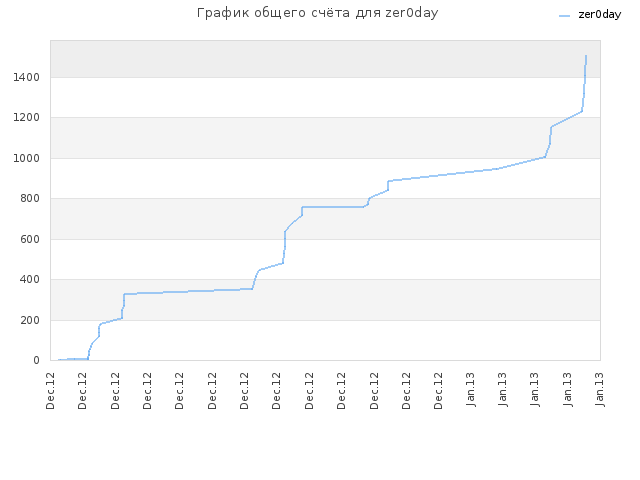
Task: Click the 1200 y-axis label
Action: pyautogui.click(x=26, y=118)
